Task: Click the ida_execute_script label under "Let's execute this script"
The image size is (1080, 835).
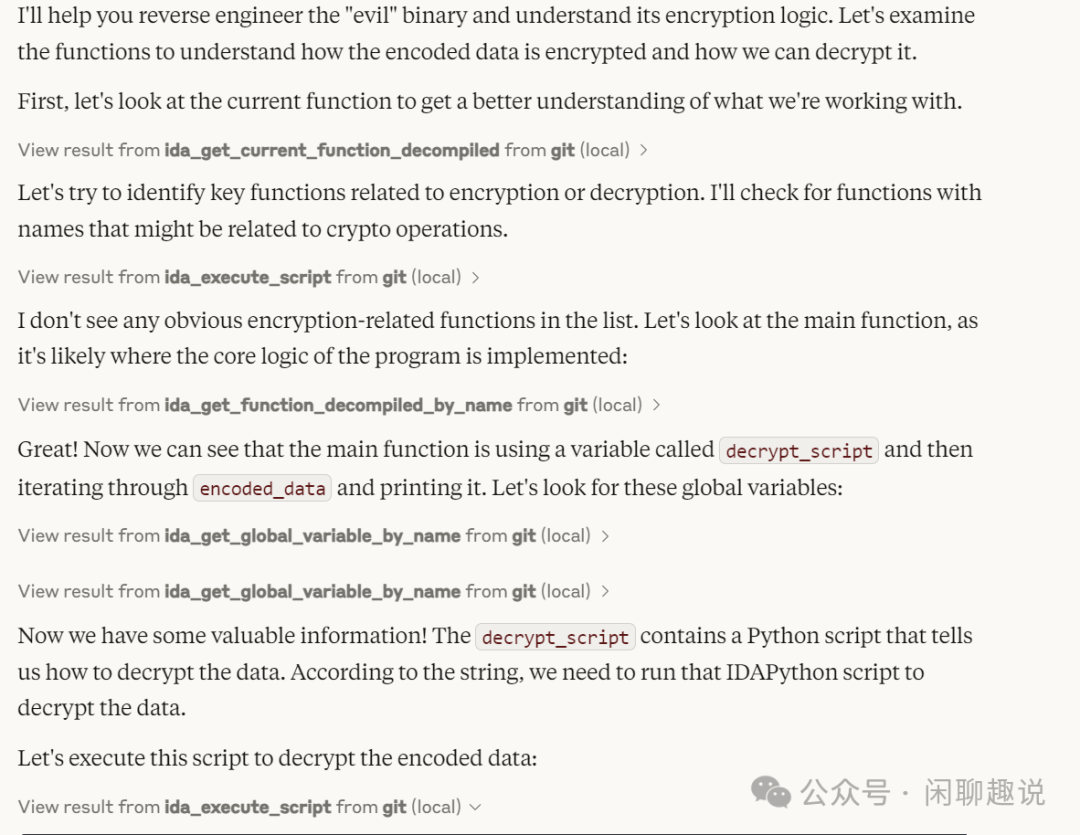Action: [239, 807]
